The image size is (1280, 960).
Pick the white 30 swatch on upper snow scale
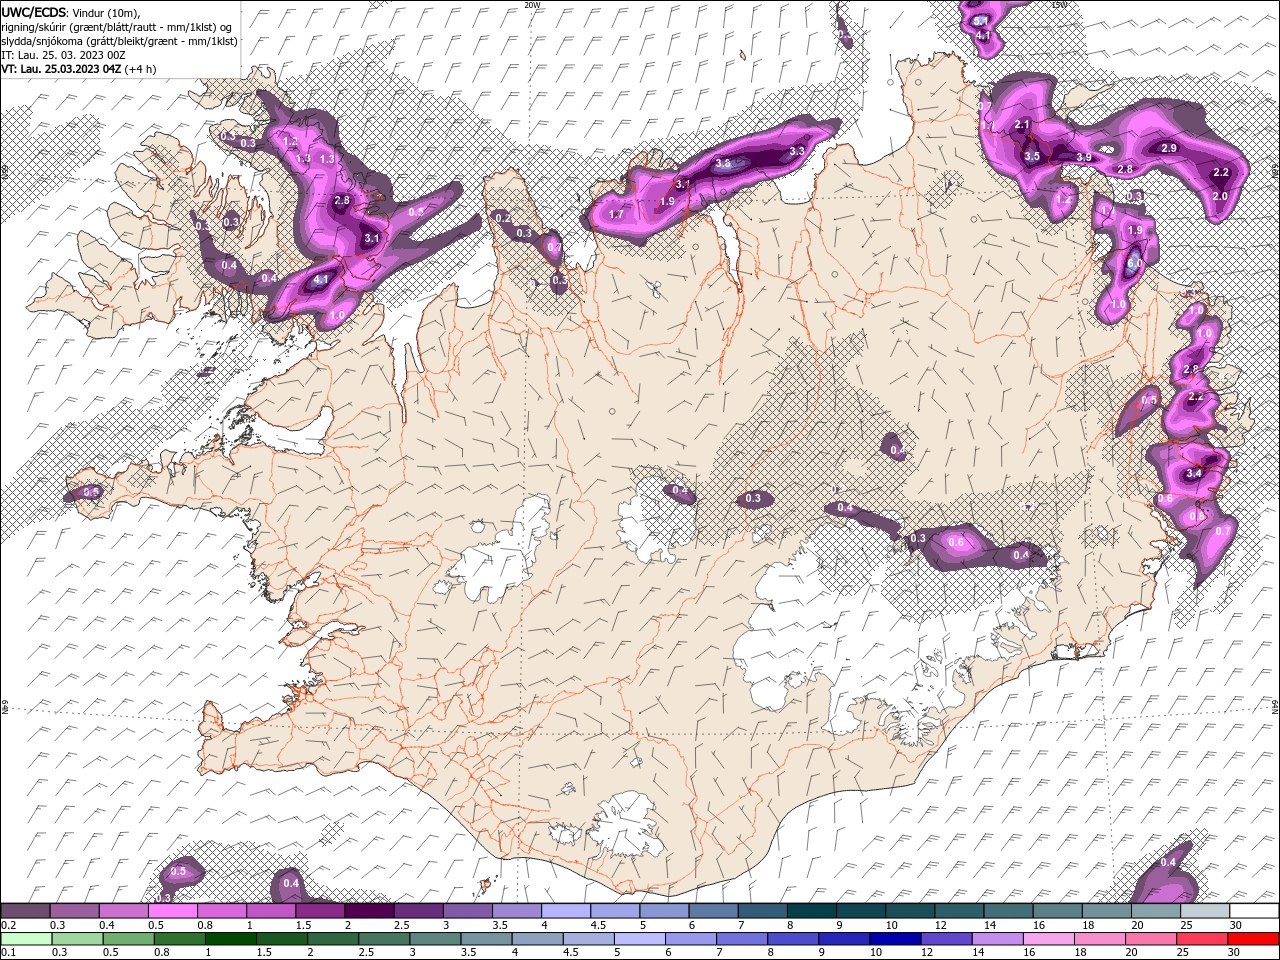click(1254, 910)
